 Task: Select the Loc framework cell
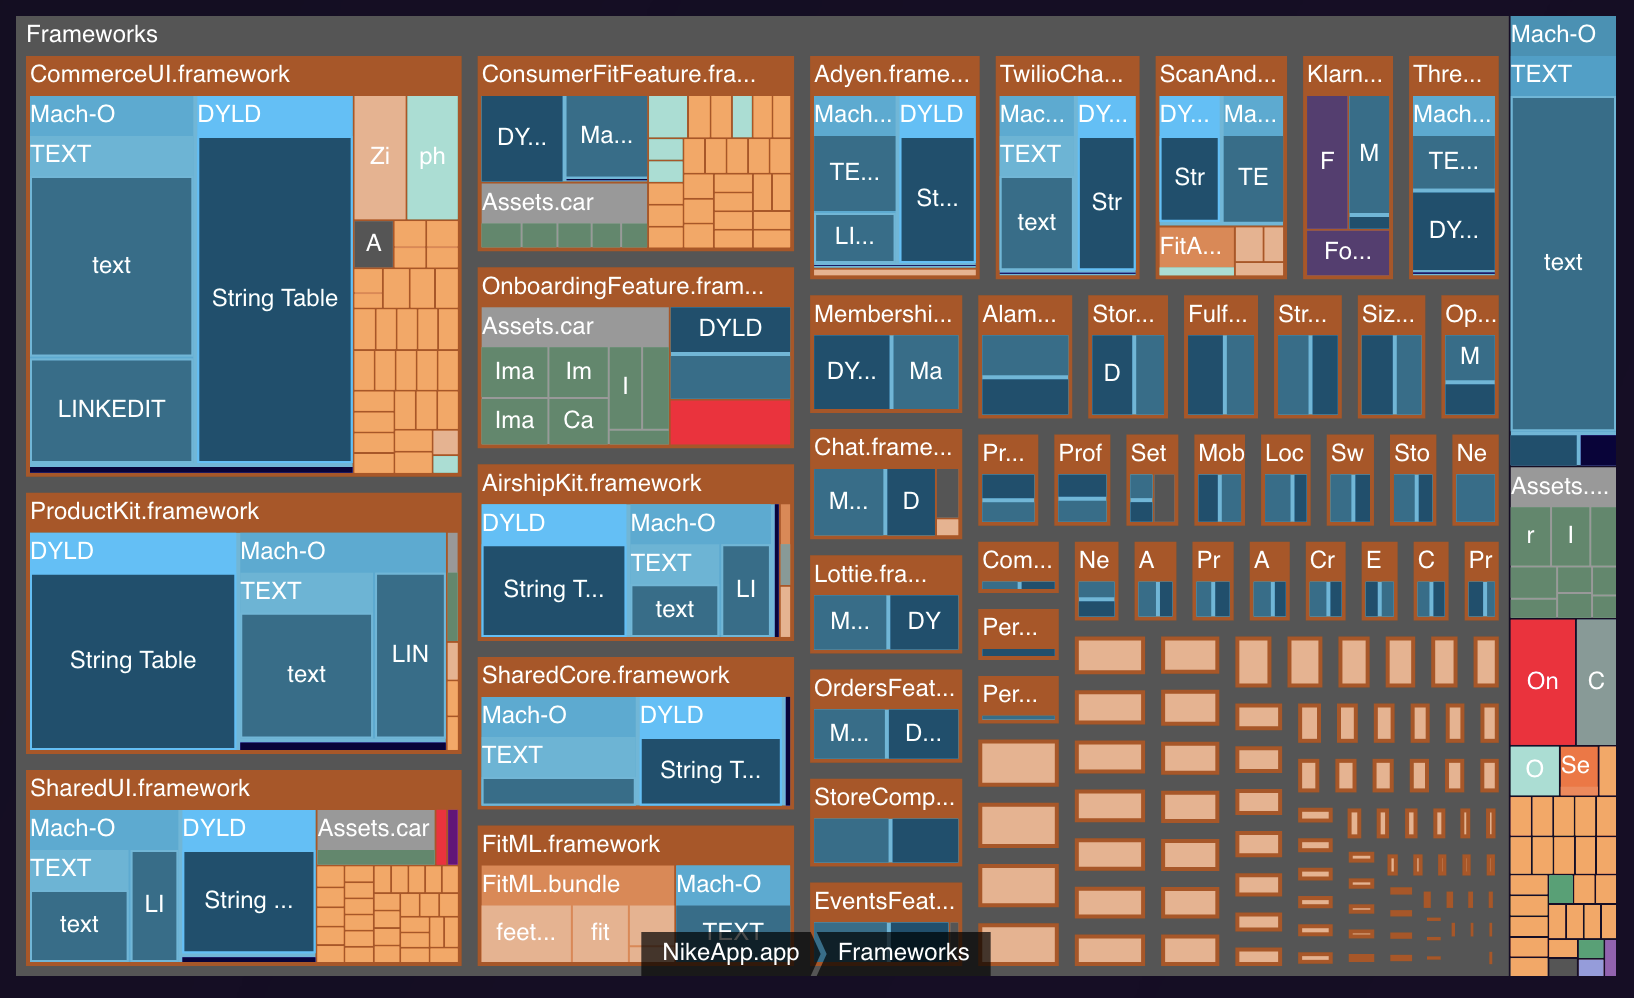click(x=1285, y=480)
